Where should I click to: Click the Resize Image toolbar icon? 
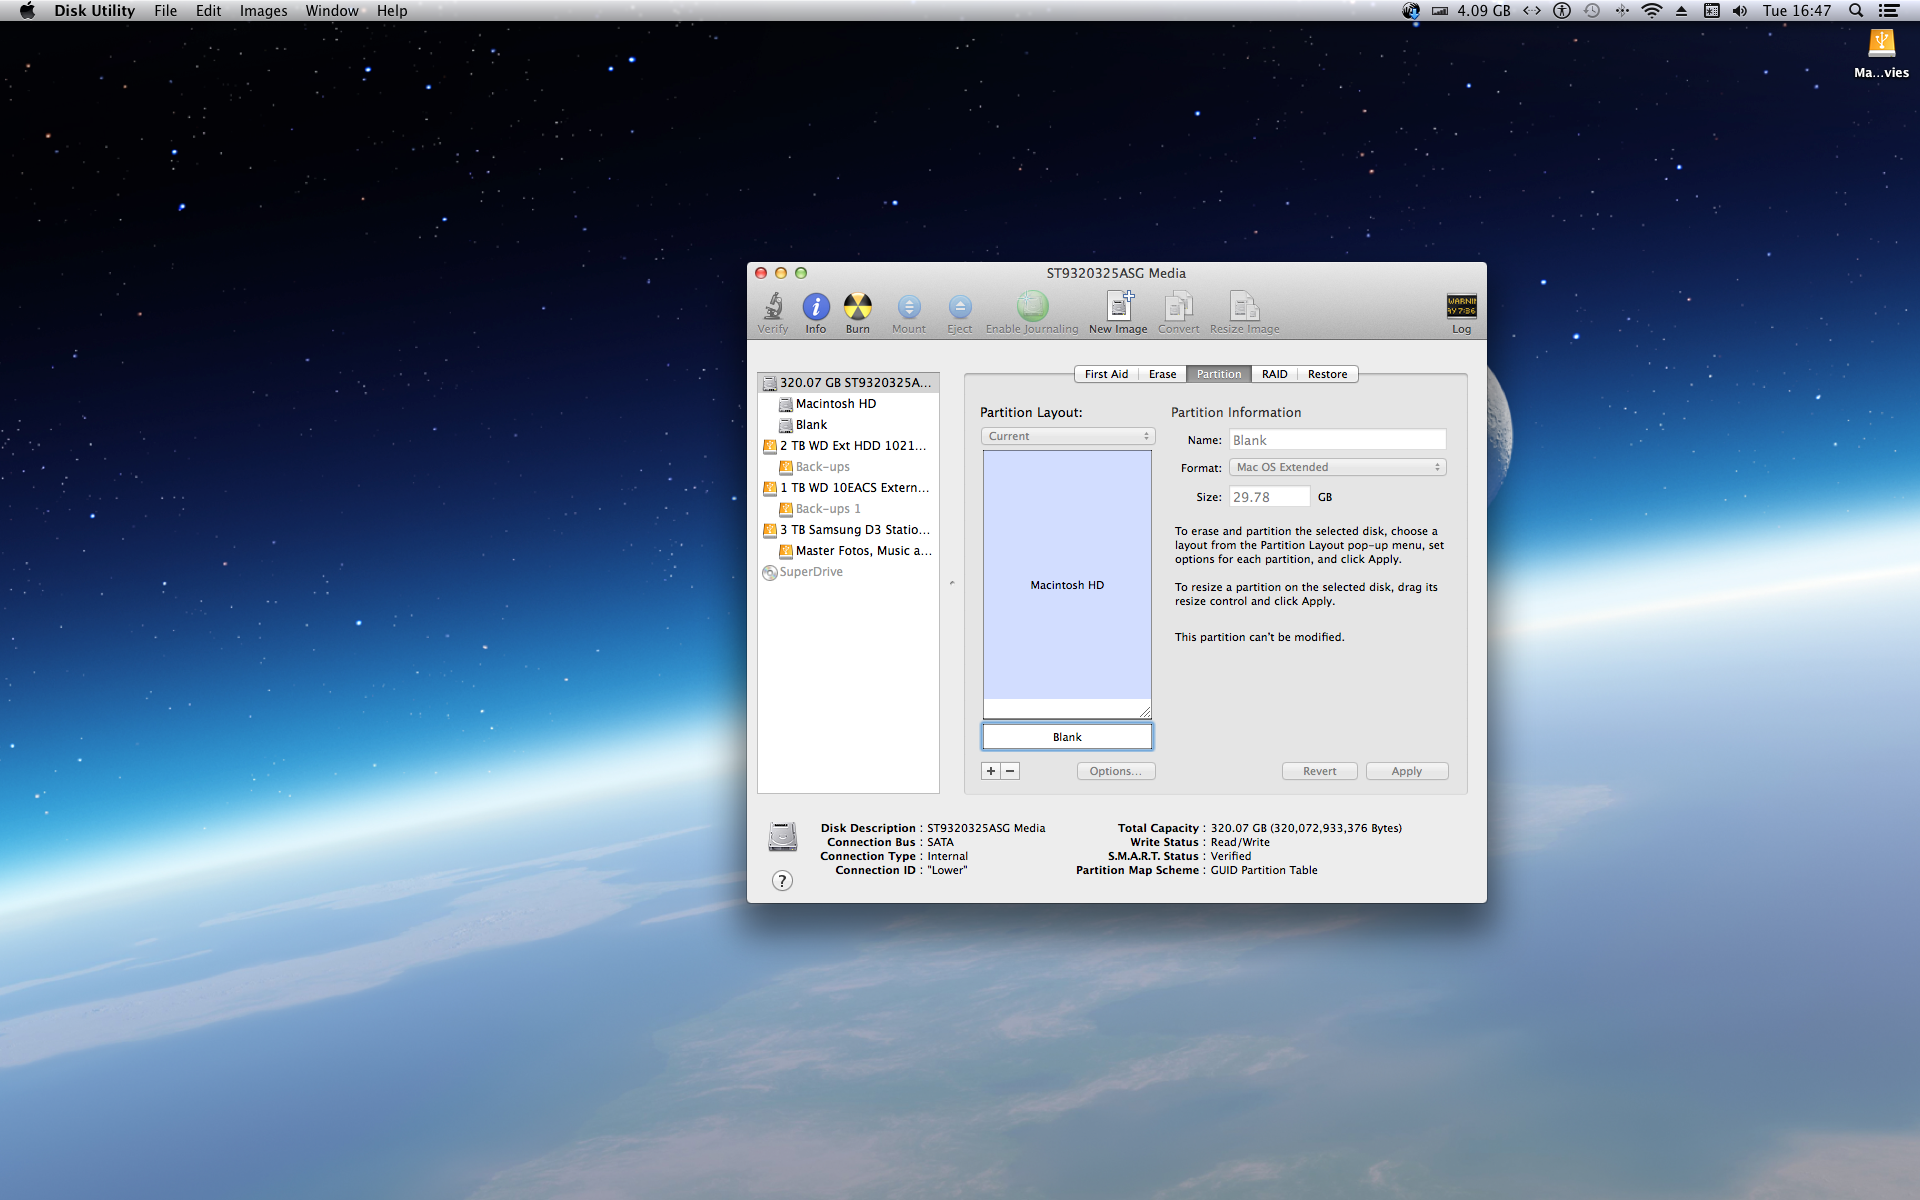click(x=1245, y=312)
